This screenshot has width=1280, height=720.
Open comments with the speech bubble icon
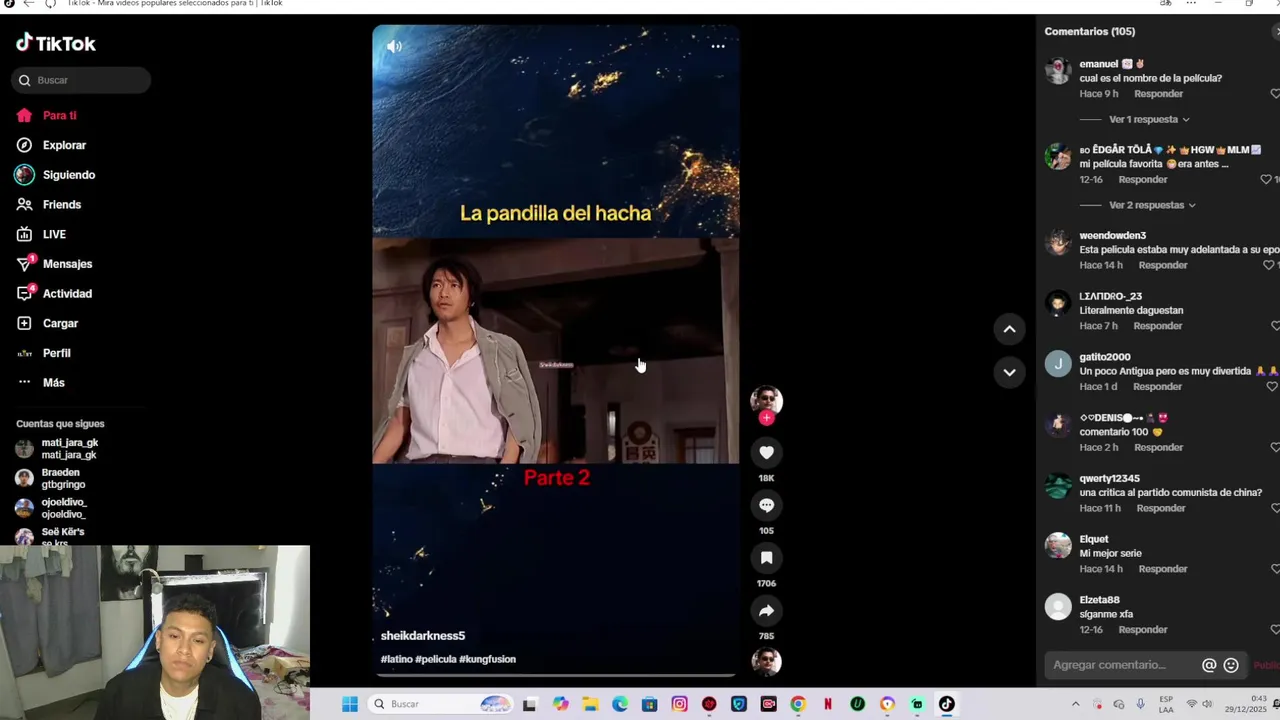tap(766, 505)
